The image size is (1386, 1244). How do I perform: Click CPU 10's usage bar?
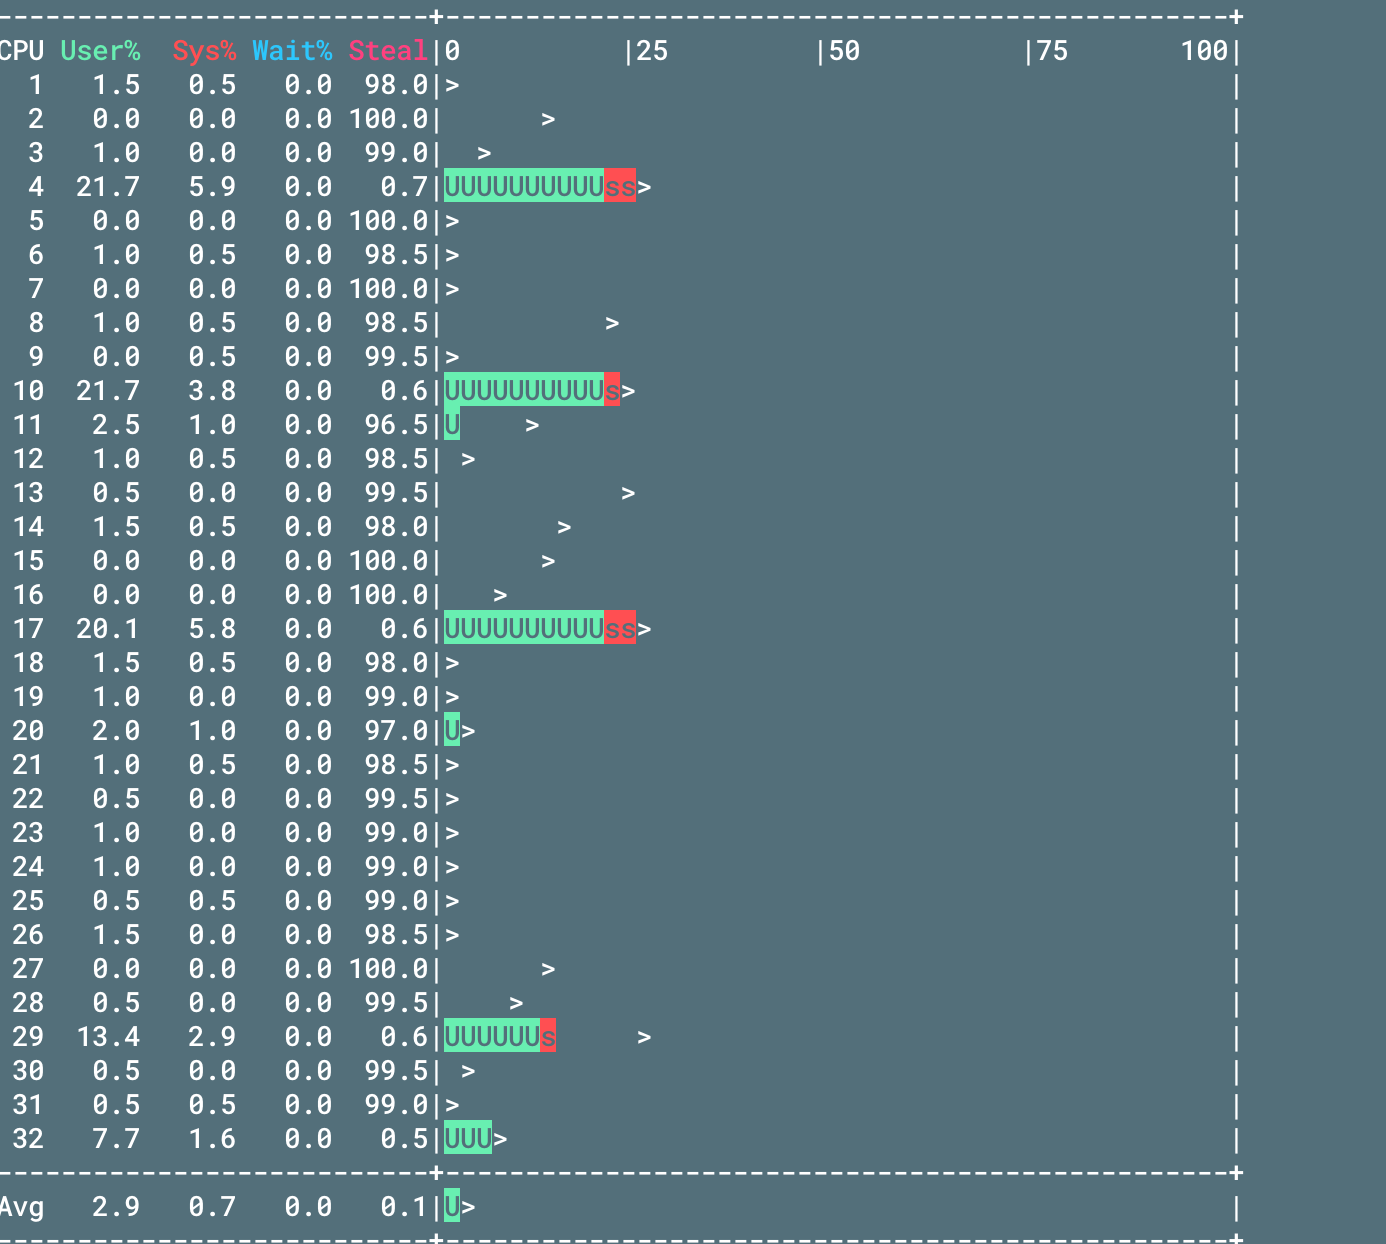[x=532, y=391]
